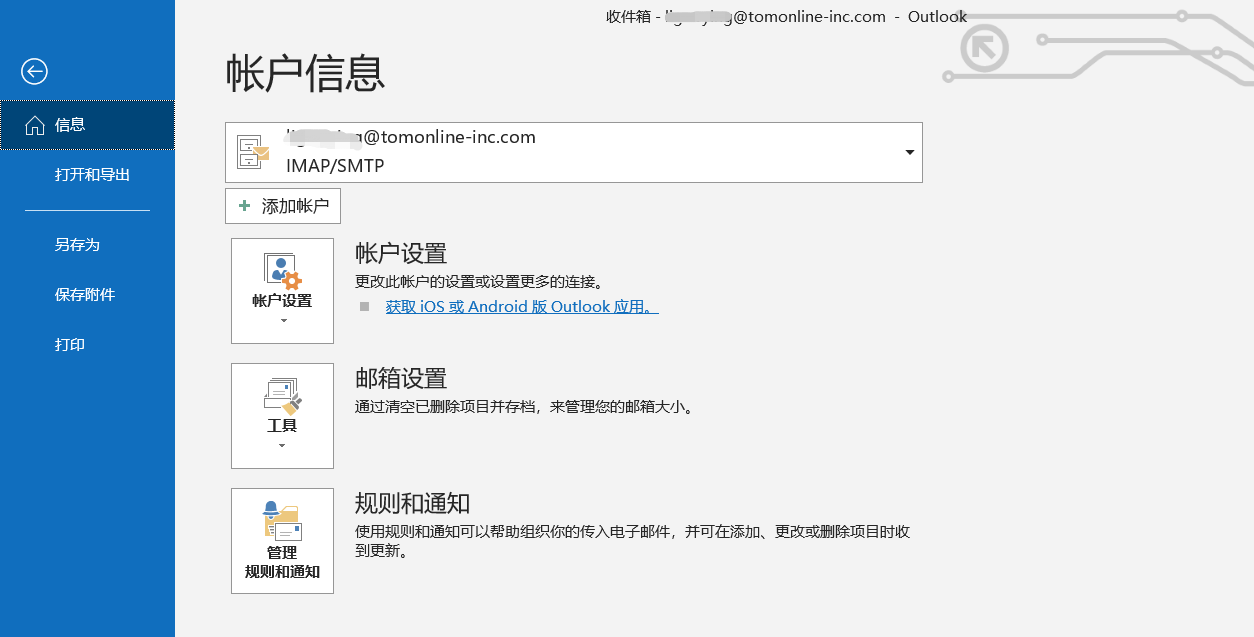Click the mailbox icon in the account selector
Image resolution: width=1254 pixels, height=637 pixels.
253,152
